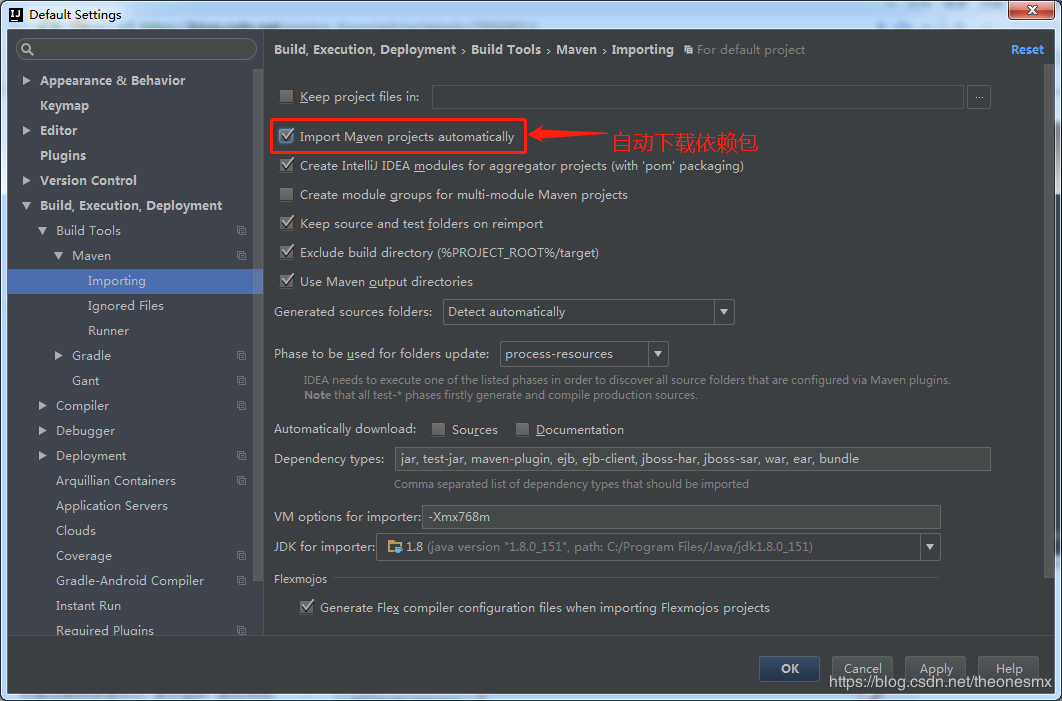Click the project-level icon beside Maven
The image size is (1062, 701).
[241, 256]
